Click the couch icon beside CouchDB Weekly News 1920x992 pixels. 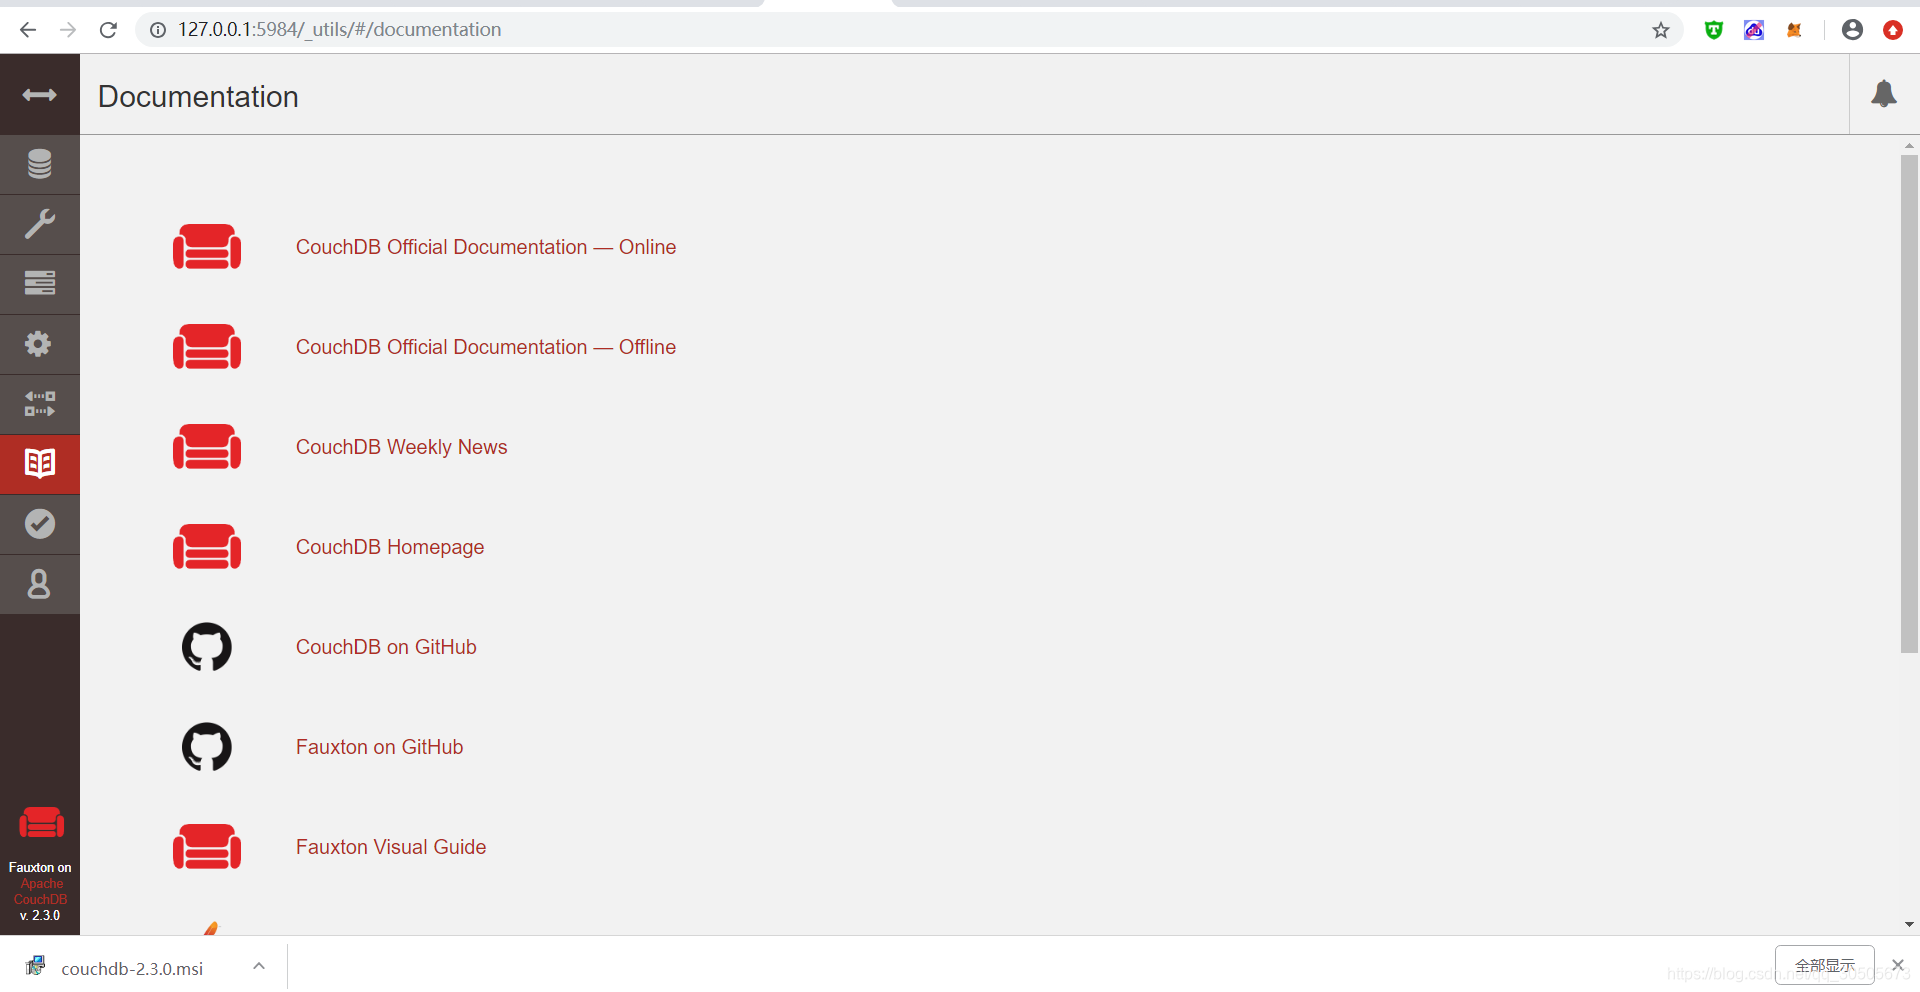pyautogui.click(x=207, y=447)
